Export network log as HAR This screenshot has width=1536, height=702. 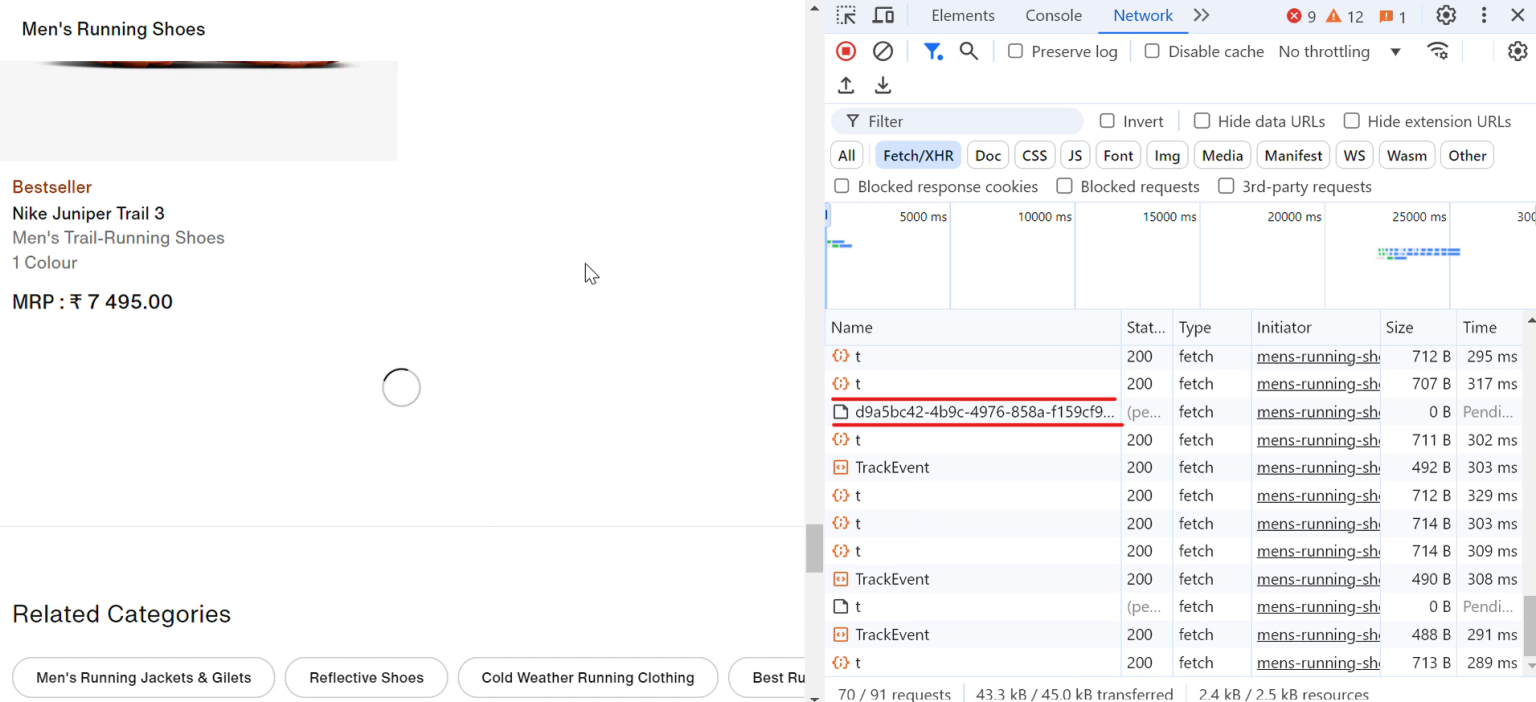pyautogui.click(x=882, y=85)
